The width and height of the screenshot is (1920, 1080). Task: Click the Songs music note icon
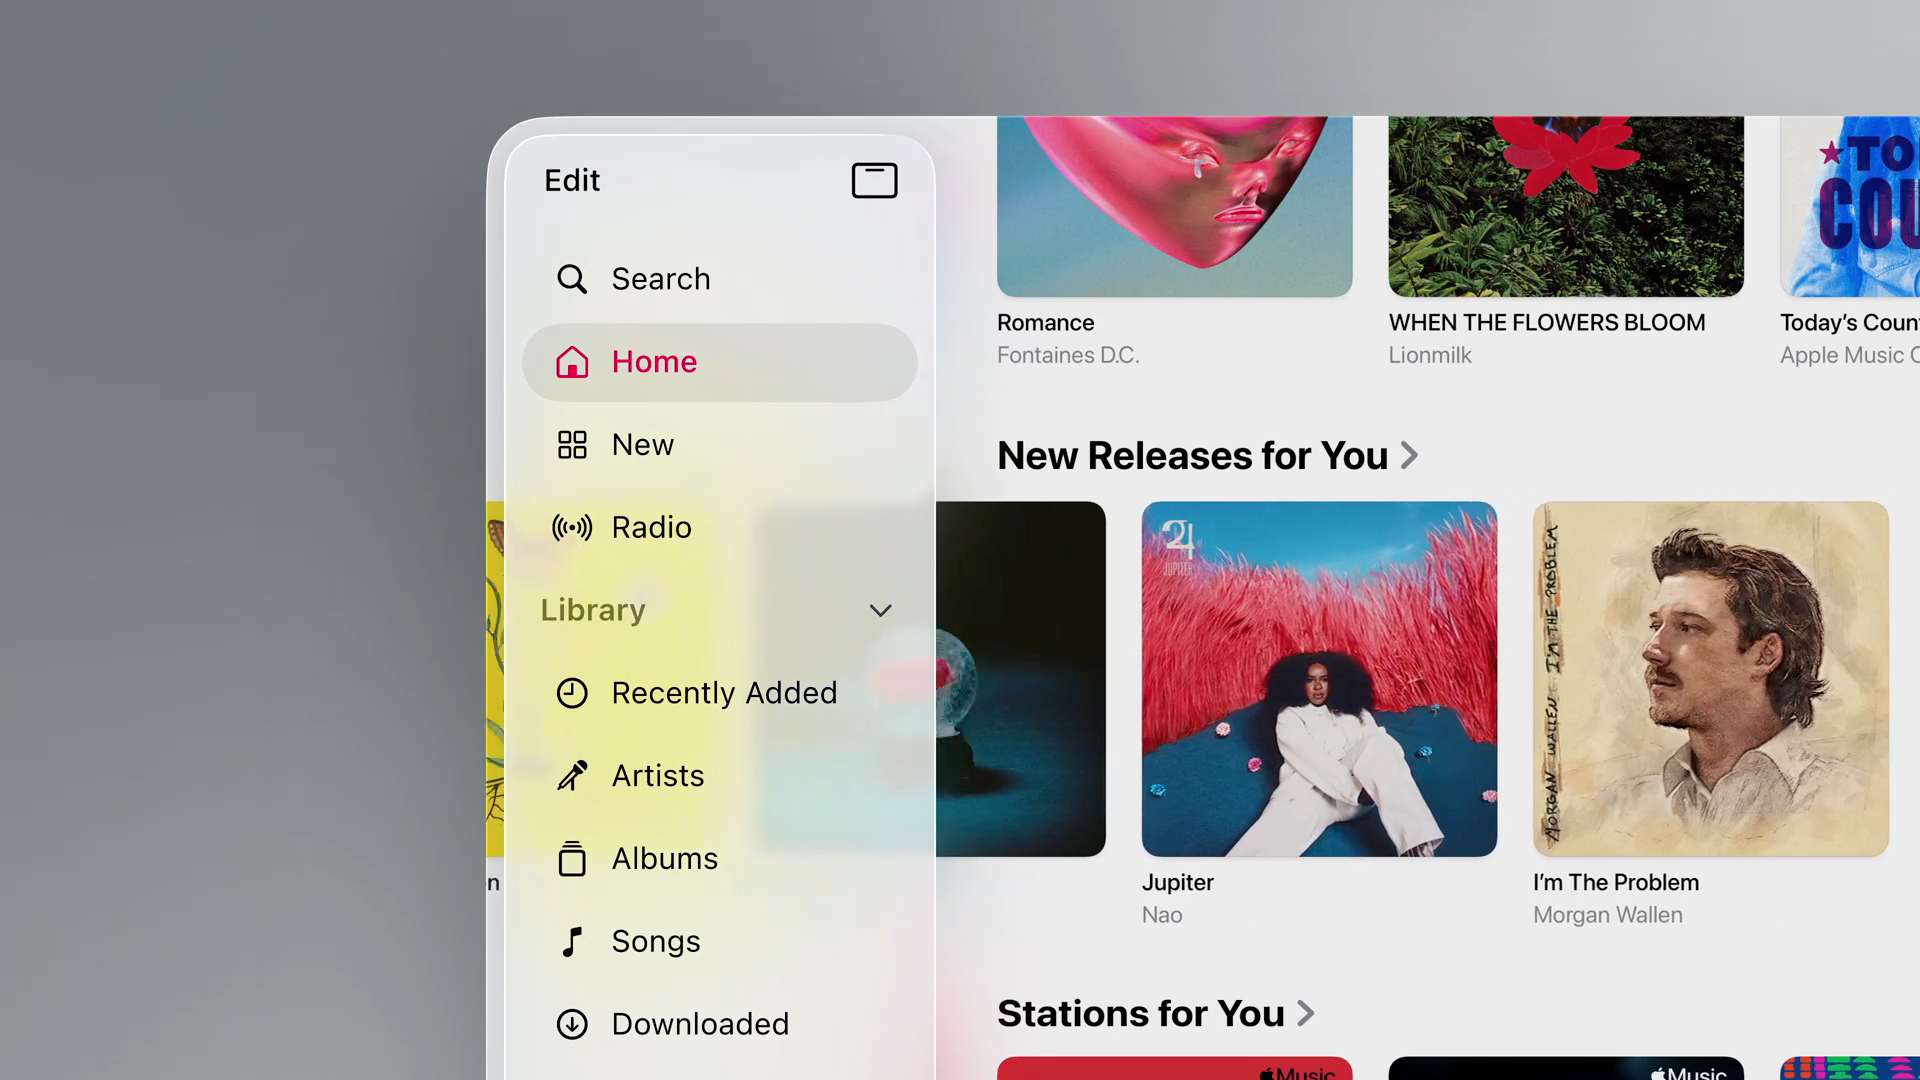pos(572,942)
